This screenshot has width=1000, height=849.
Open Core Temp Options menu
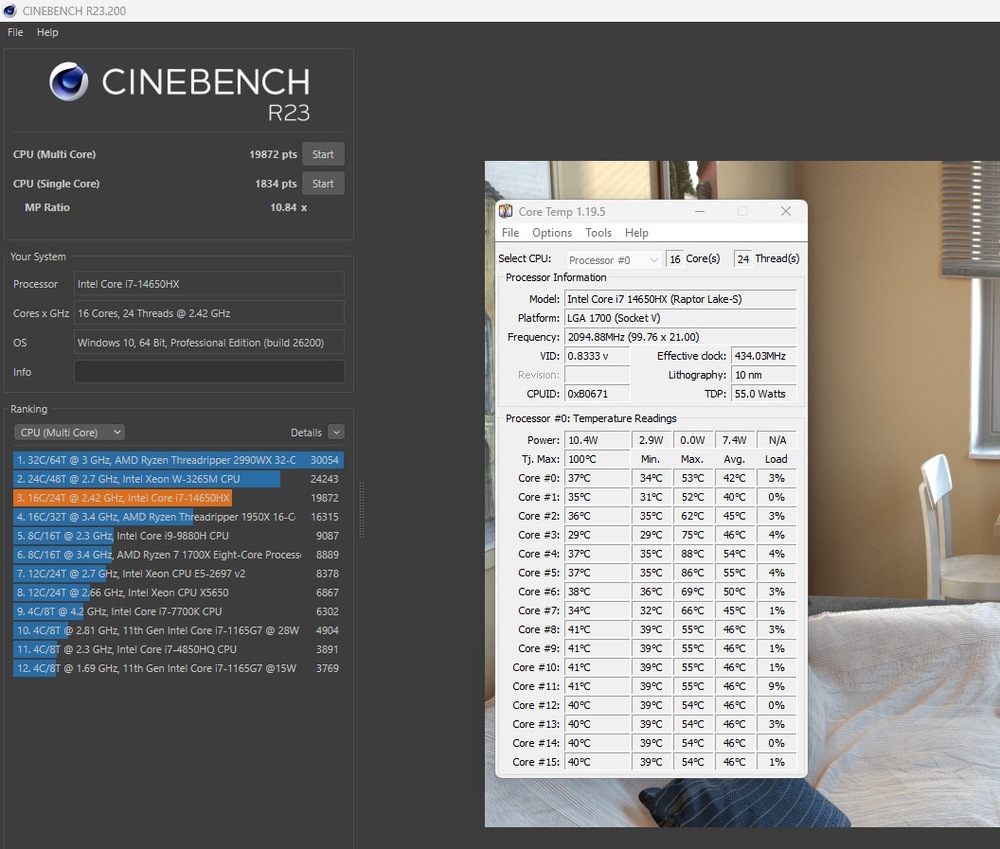tap(552, 233)
